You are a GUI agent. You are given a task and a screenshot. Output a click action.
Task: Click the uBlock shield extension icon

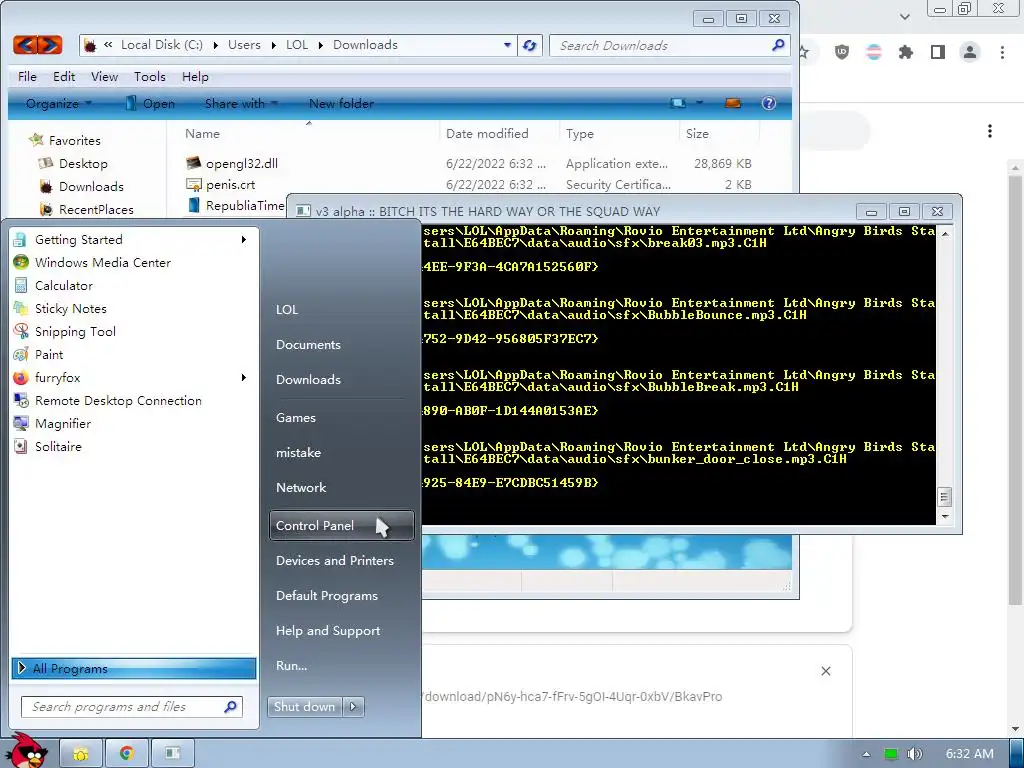(842, 52)
